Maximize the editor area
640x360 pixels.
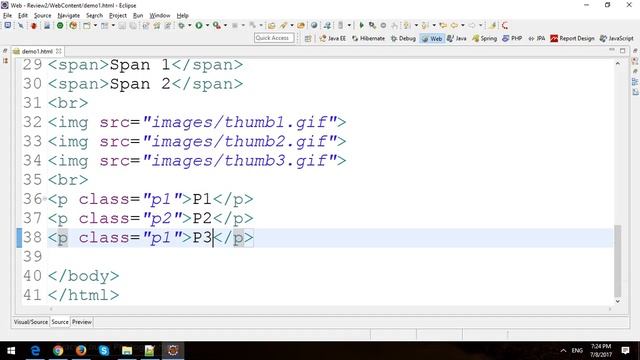click(622, 51)
